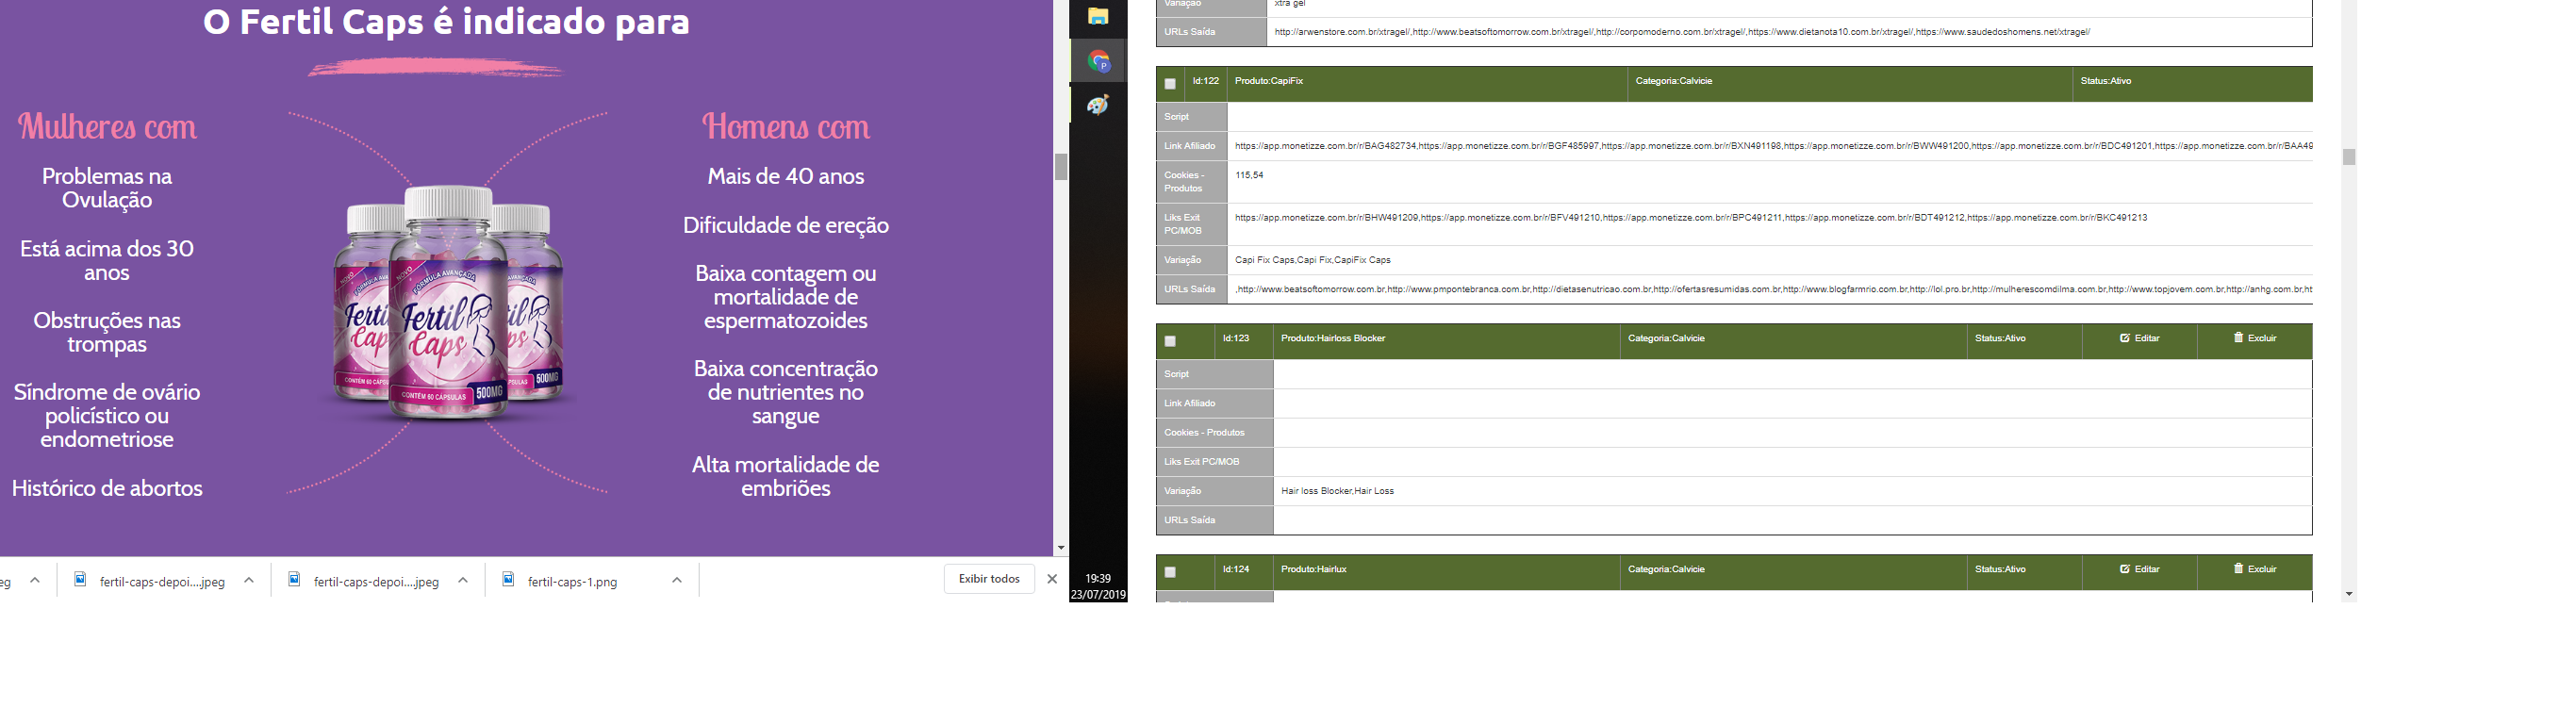Click the Editar button for Hairlux

point(2139,569)
